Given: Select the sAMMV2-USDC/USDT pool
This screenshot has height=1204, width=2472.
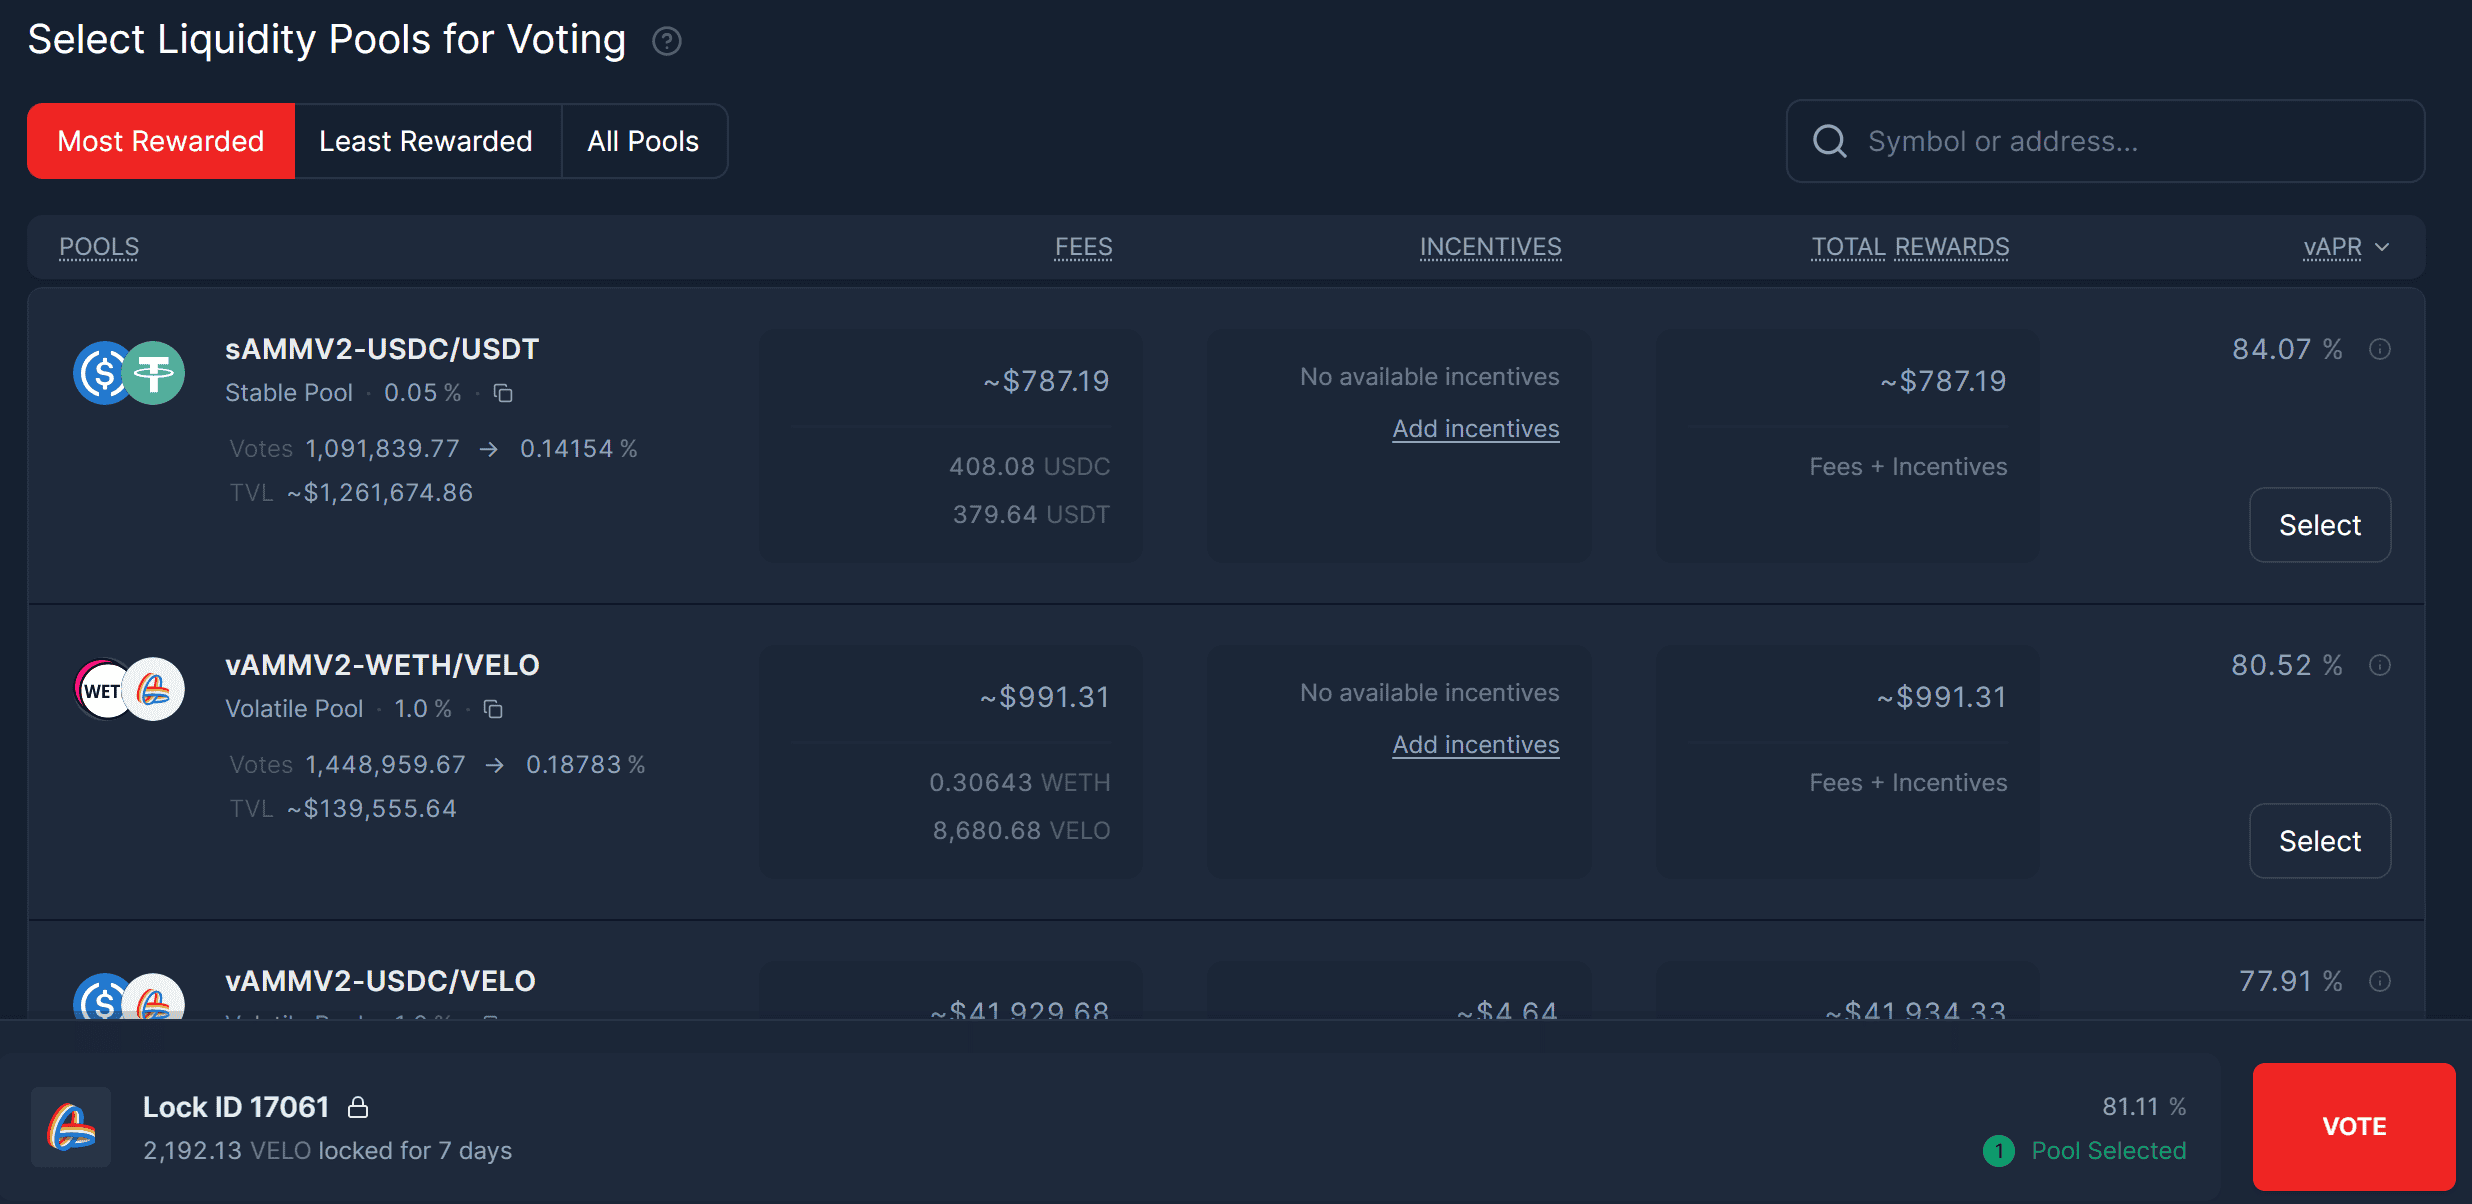Looking at the screenshot, I should point(2320,525).
